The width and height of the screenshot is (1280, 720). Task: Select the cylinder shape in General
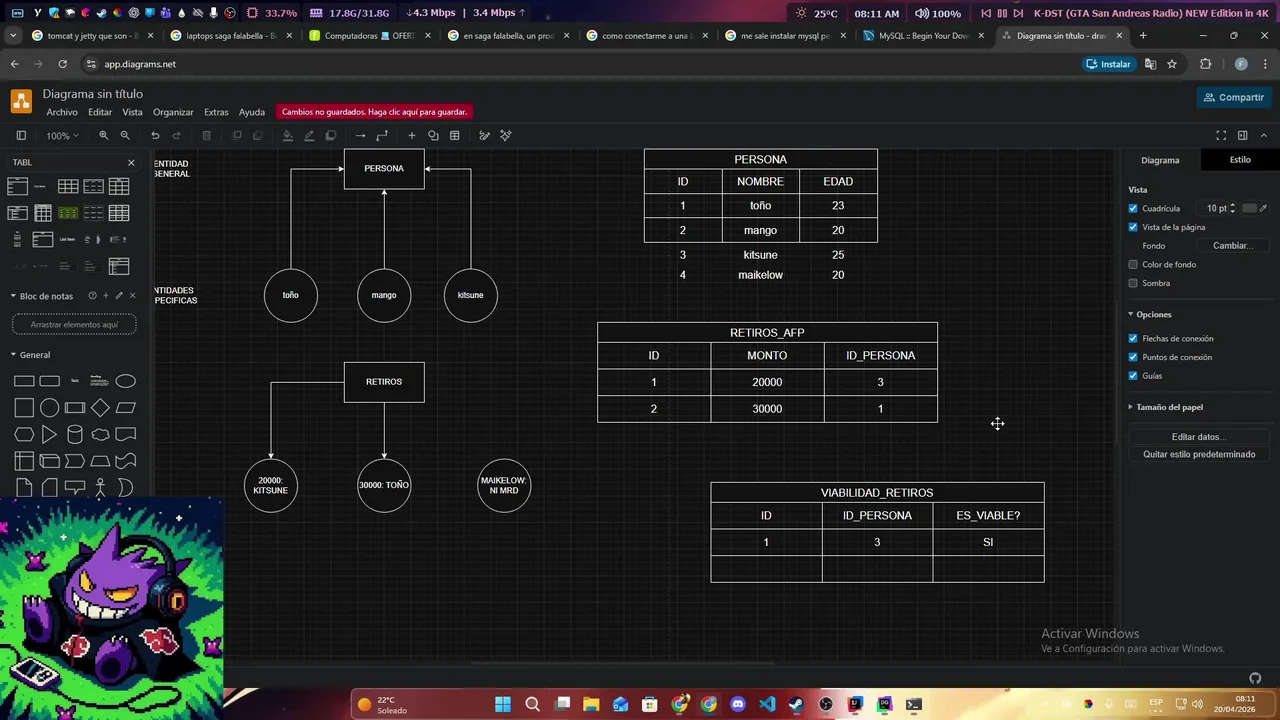coord(75,435)
